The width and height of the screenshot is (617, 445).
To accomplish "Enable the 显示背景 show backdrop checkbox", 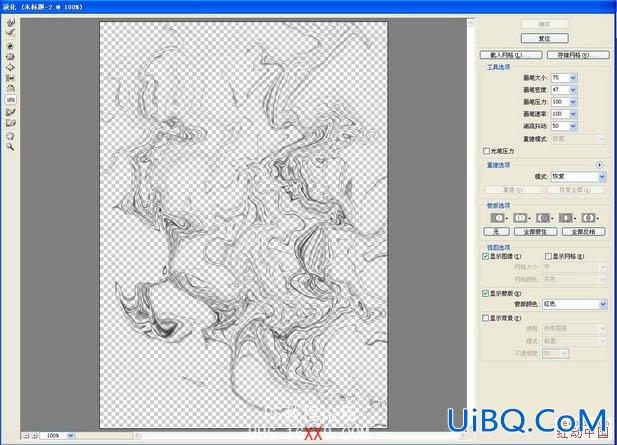I will pos(486,318).
